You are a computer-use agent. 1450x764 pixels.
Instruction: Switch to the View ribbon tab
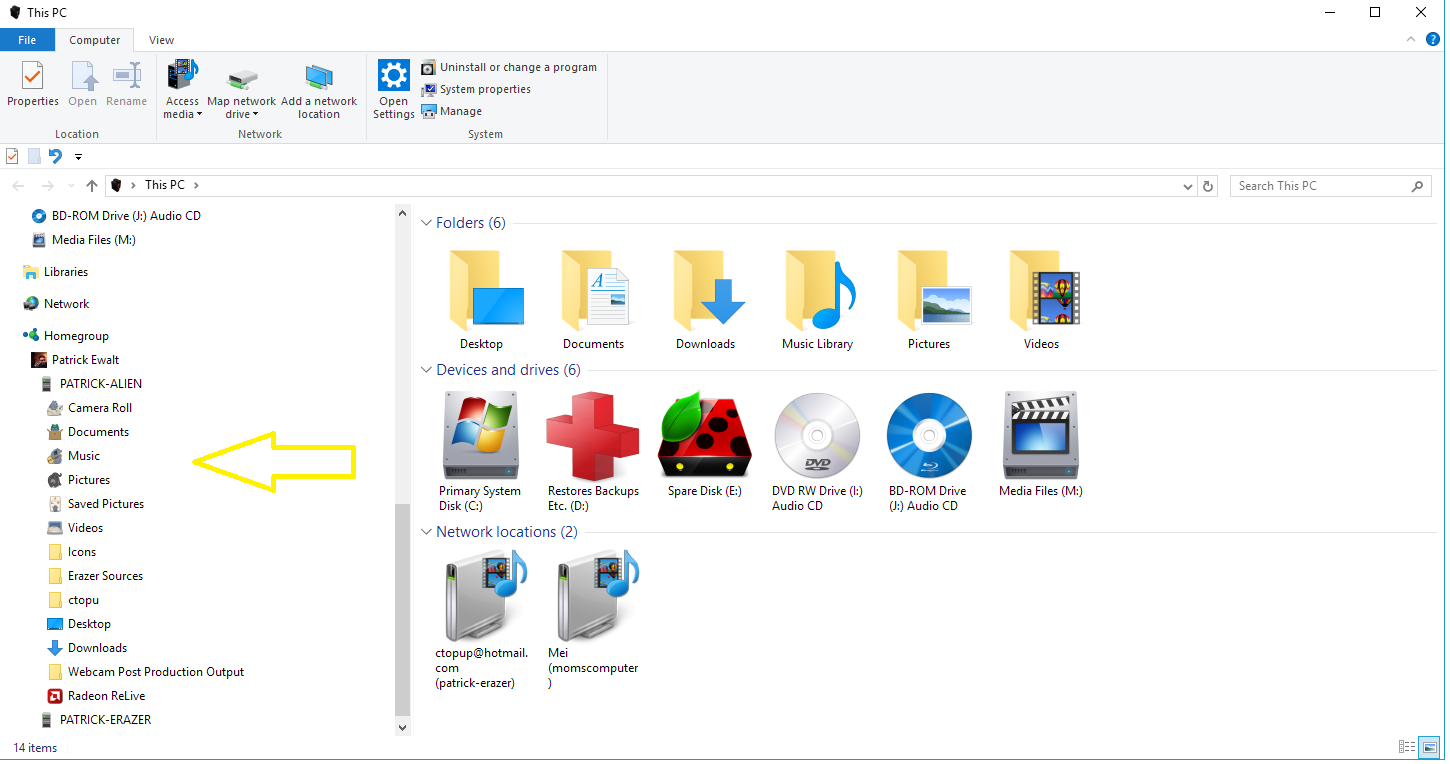(x=161, y=40)
